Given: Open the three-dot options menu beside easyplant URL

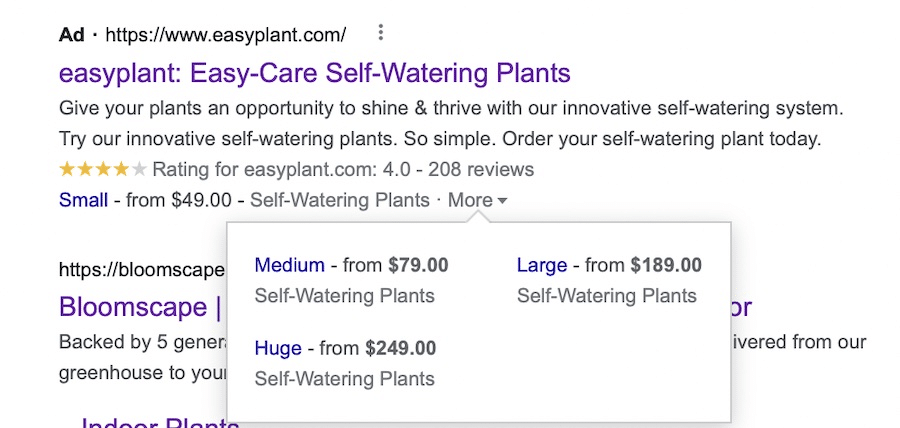Looking at the screenshot, I should tap(381, 35).
